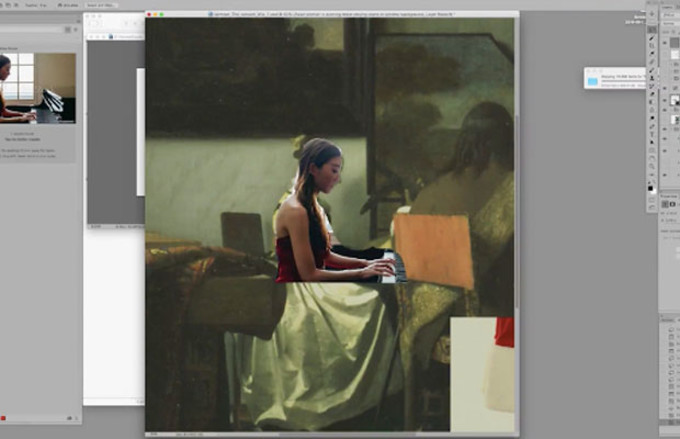This screenshot has height=439, width=680.
Task: Open the dropdown arrow beside grid view icon
Action: point(75,29)
